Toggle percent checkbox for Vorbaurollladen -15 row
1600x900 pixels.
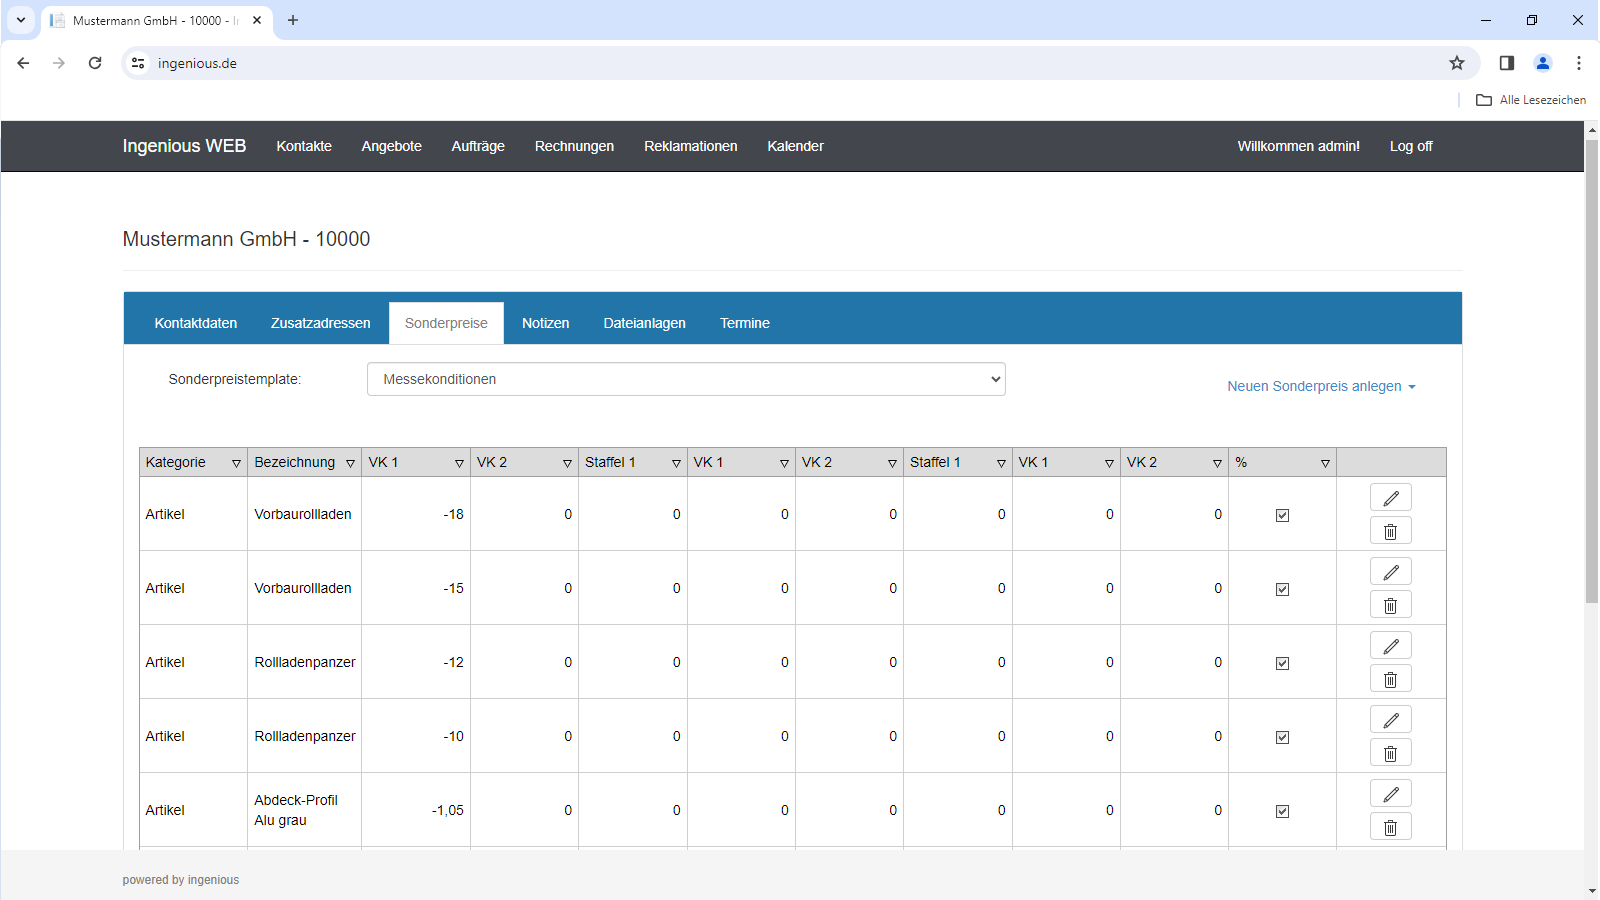click(1282, 589)
